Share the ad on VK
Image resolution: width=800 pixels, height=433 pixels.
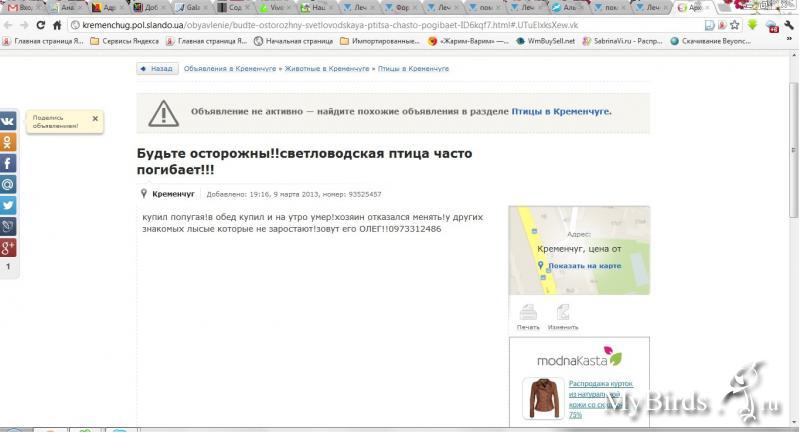[8, 121]
